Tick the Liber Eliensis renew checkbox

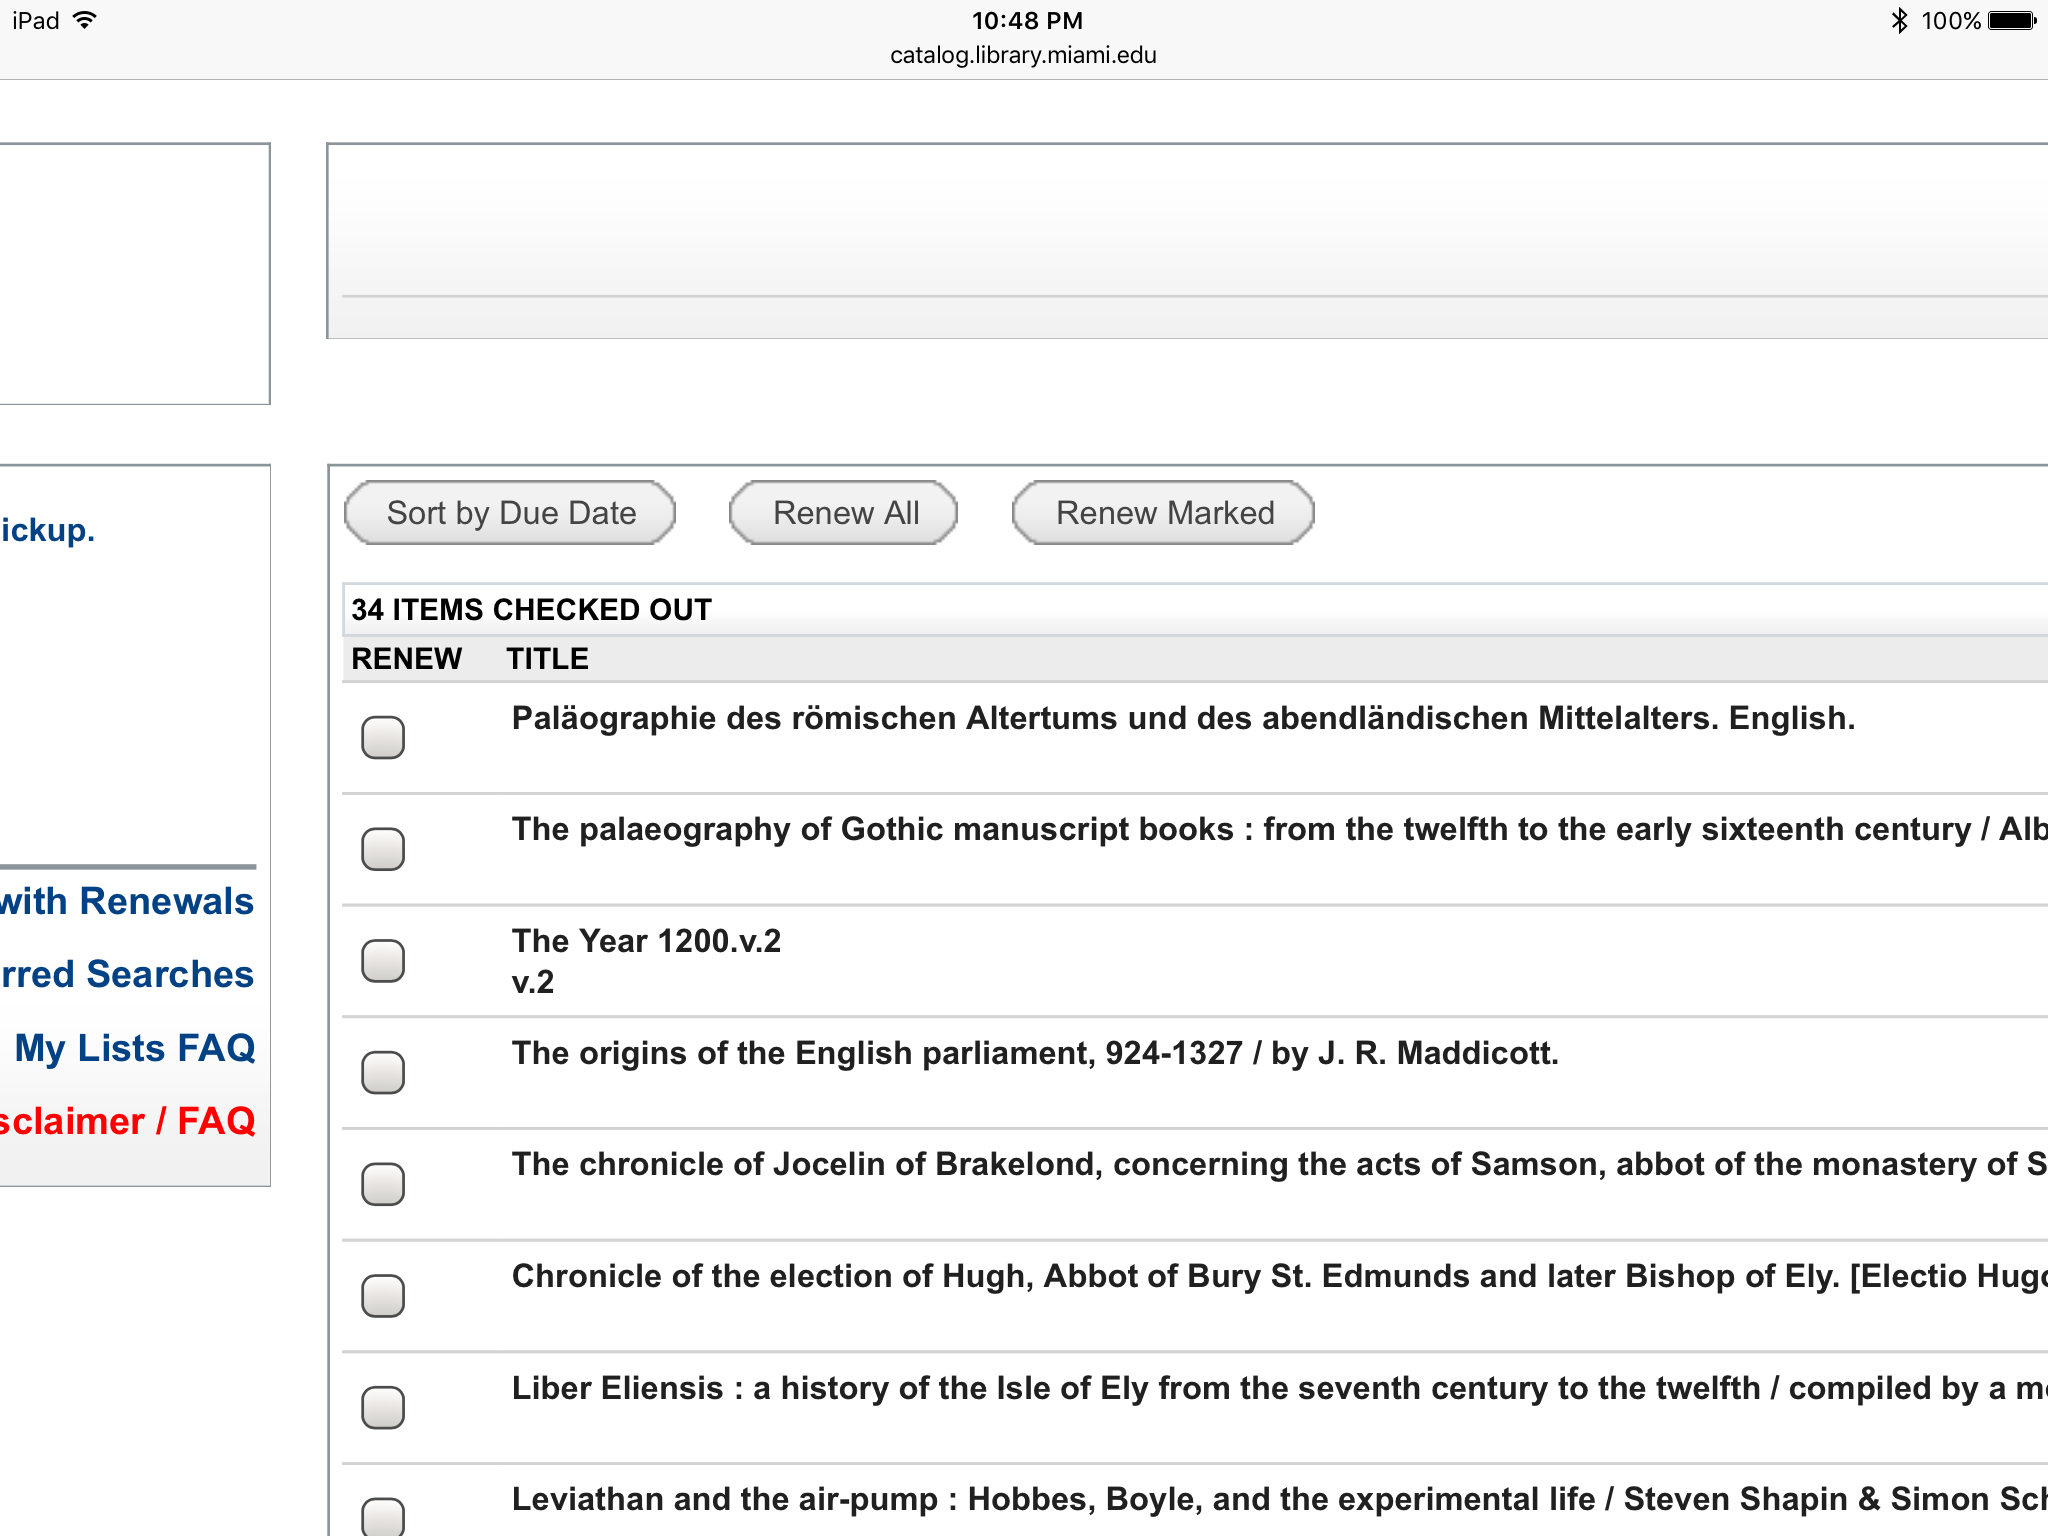383,1408
